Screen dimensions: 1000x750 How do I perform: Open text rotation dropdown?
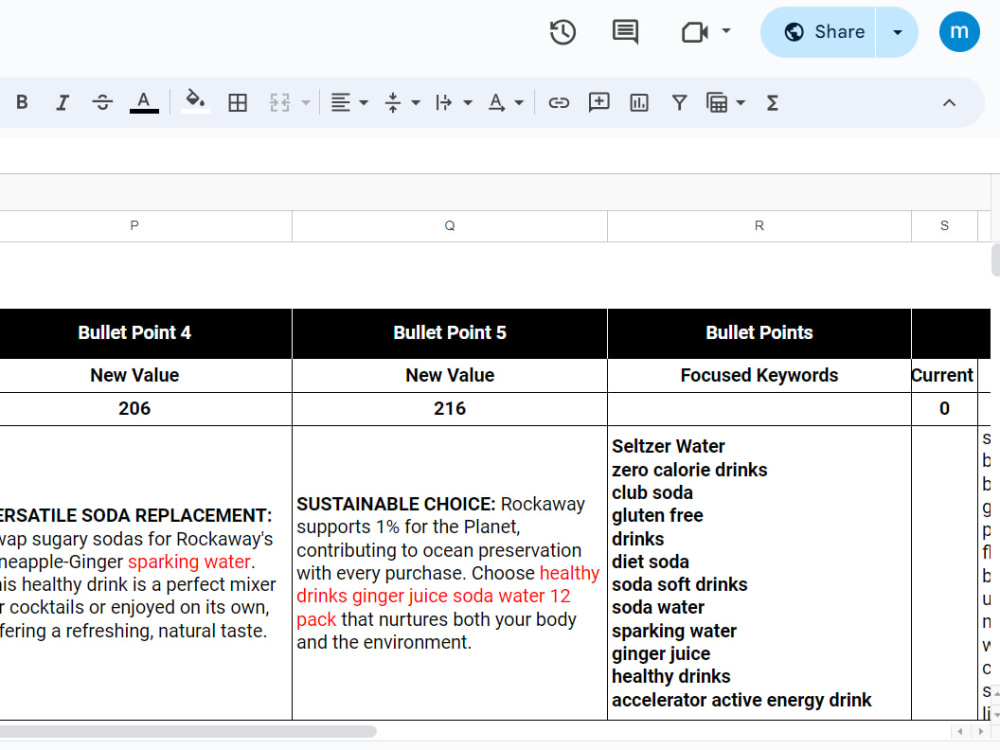click(x=505, y=103)
